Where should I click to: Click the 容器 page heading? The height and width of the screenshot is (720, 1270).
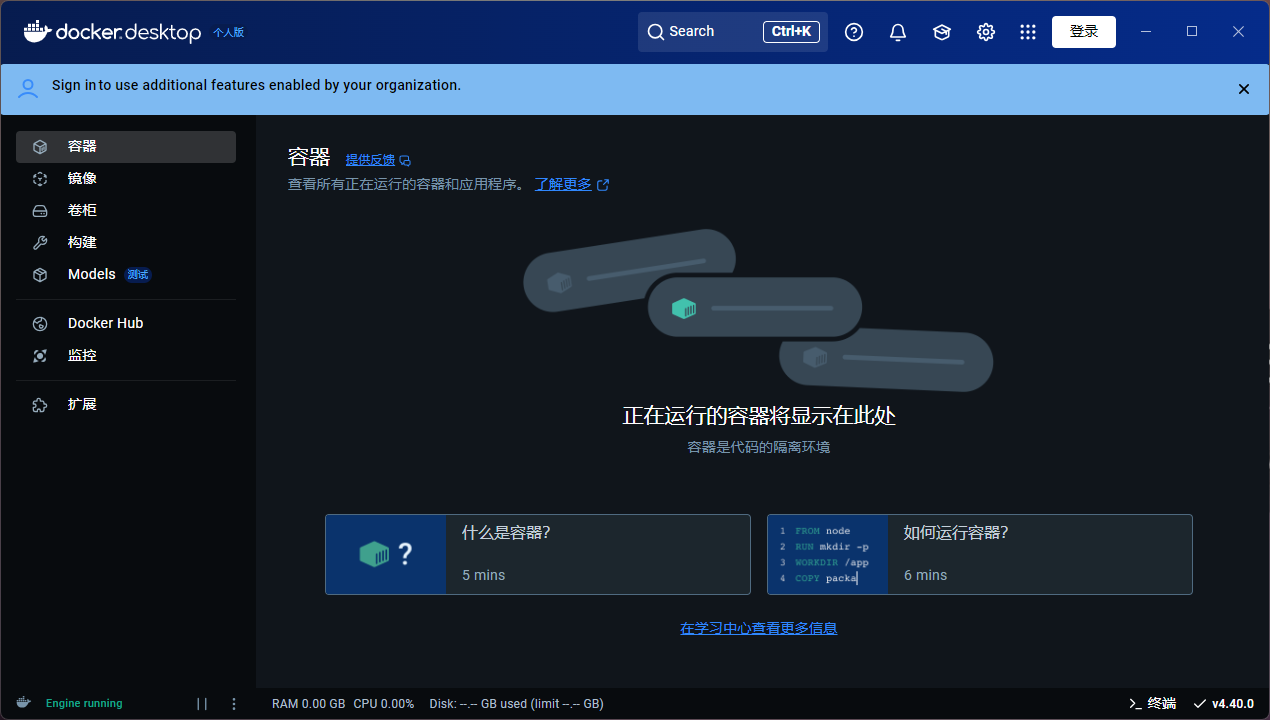click(309, 157)
